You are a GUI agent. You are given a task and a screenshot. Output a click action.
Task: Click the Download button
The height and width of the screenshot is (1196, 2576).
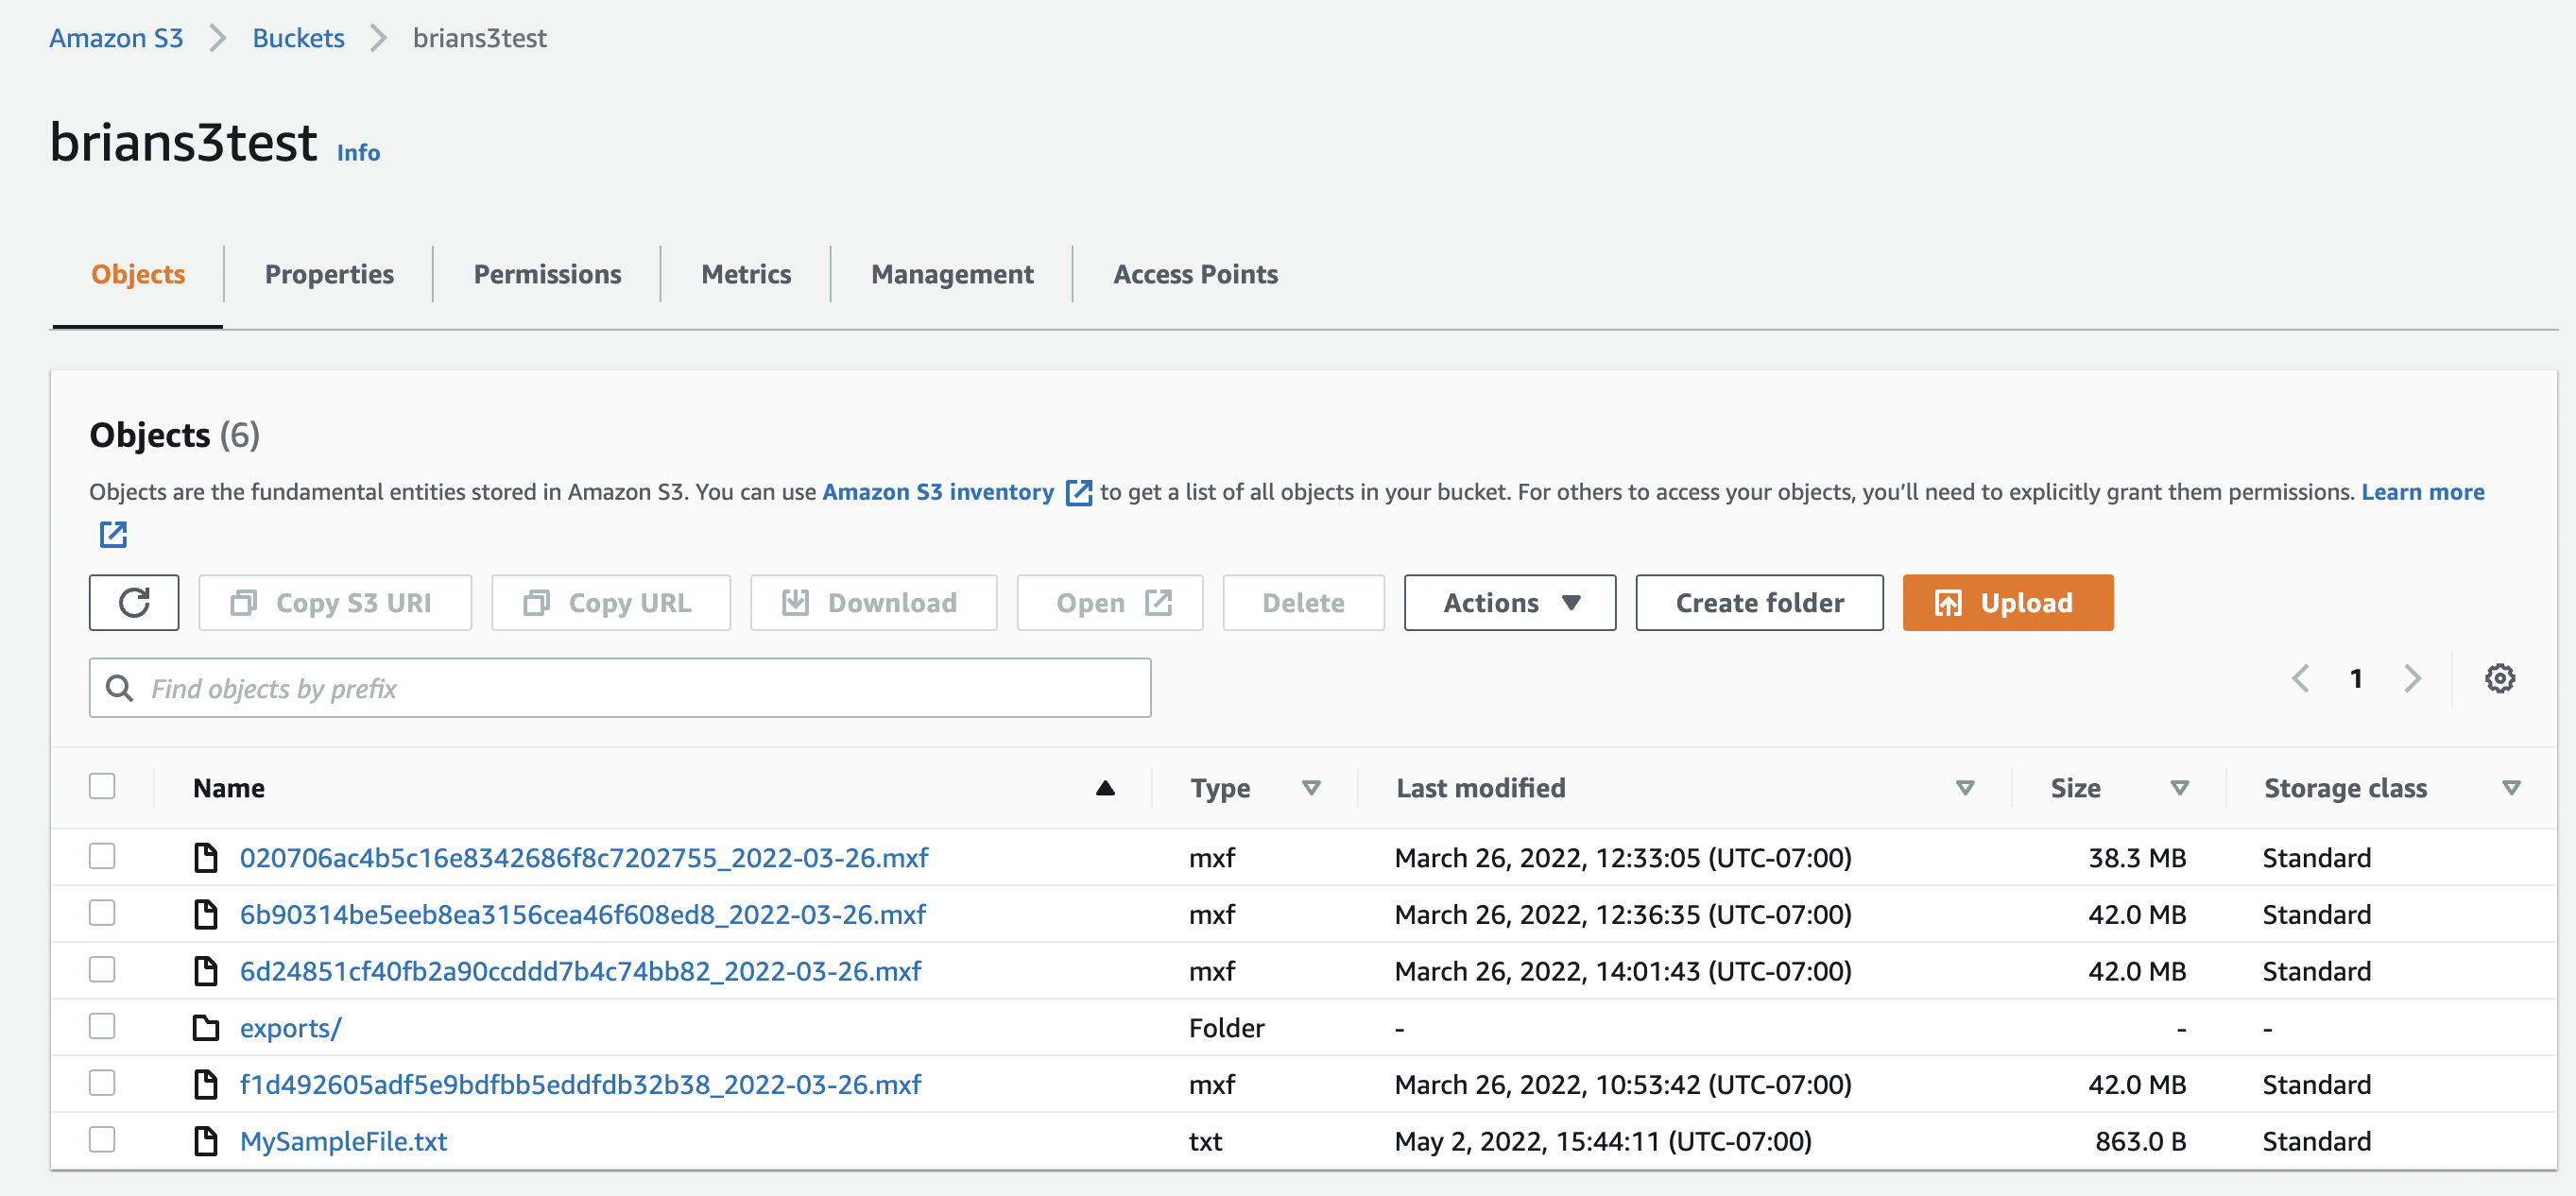[x=873, y=602]
